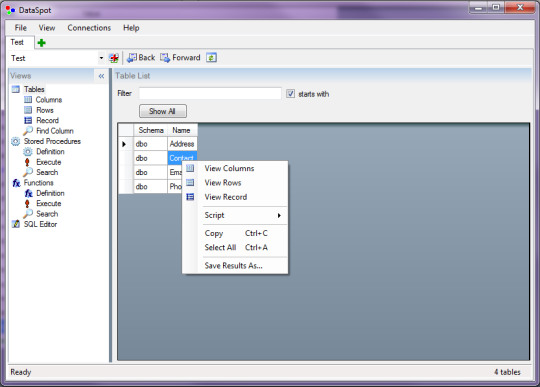
Task: Open the File menu
Action: click(21, 28)
